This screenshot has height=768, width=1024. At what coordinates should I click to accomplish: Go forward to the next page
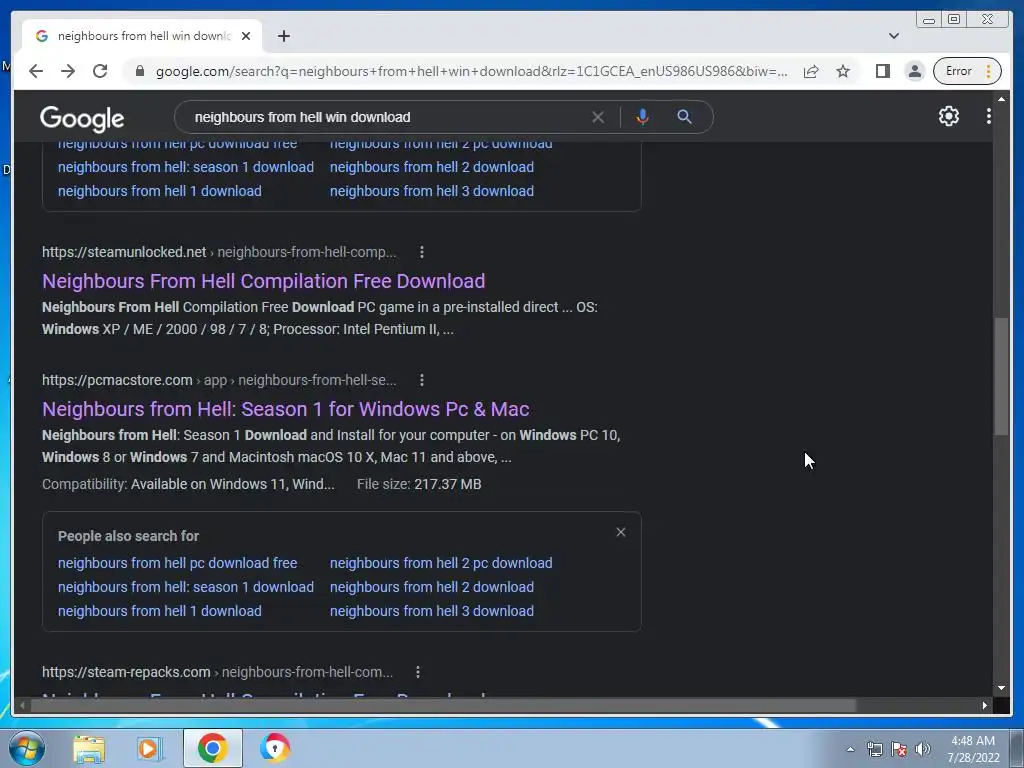[68, 71]
